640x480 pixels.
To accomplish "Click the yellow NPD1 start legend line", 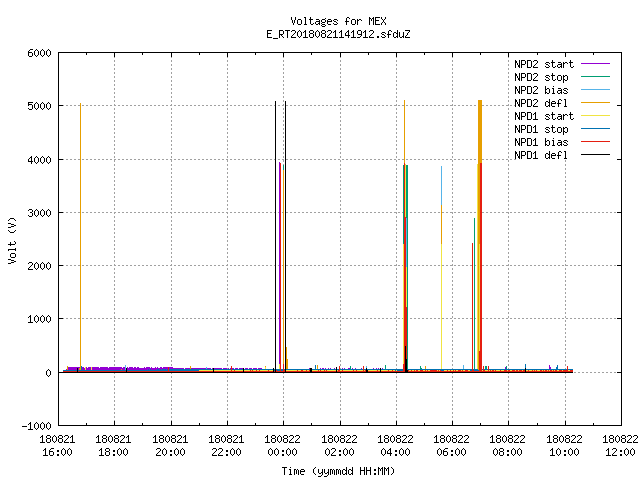I will [x=595, y=116].
